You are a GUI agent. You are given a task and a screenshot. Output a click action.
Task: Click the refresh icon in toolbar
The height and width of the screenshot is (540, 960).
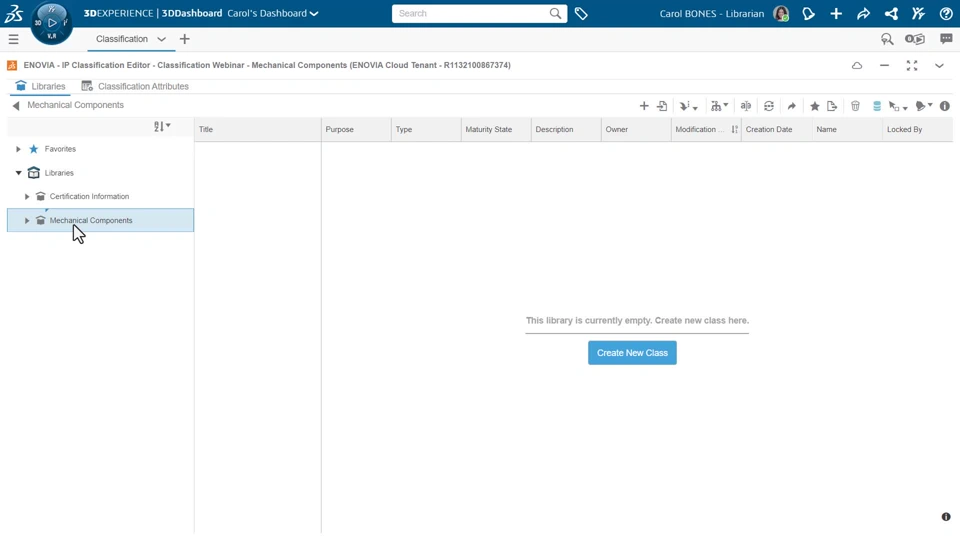point(768,106)
